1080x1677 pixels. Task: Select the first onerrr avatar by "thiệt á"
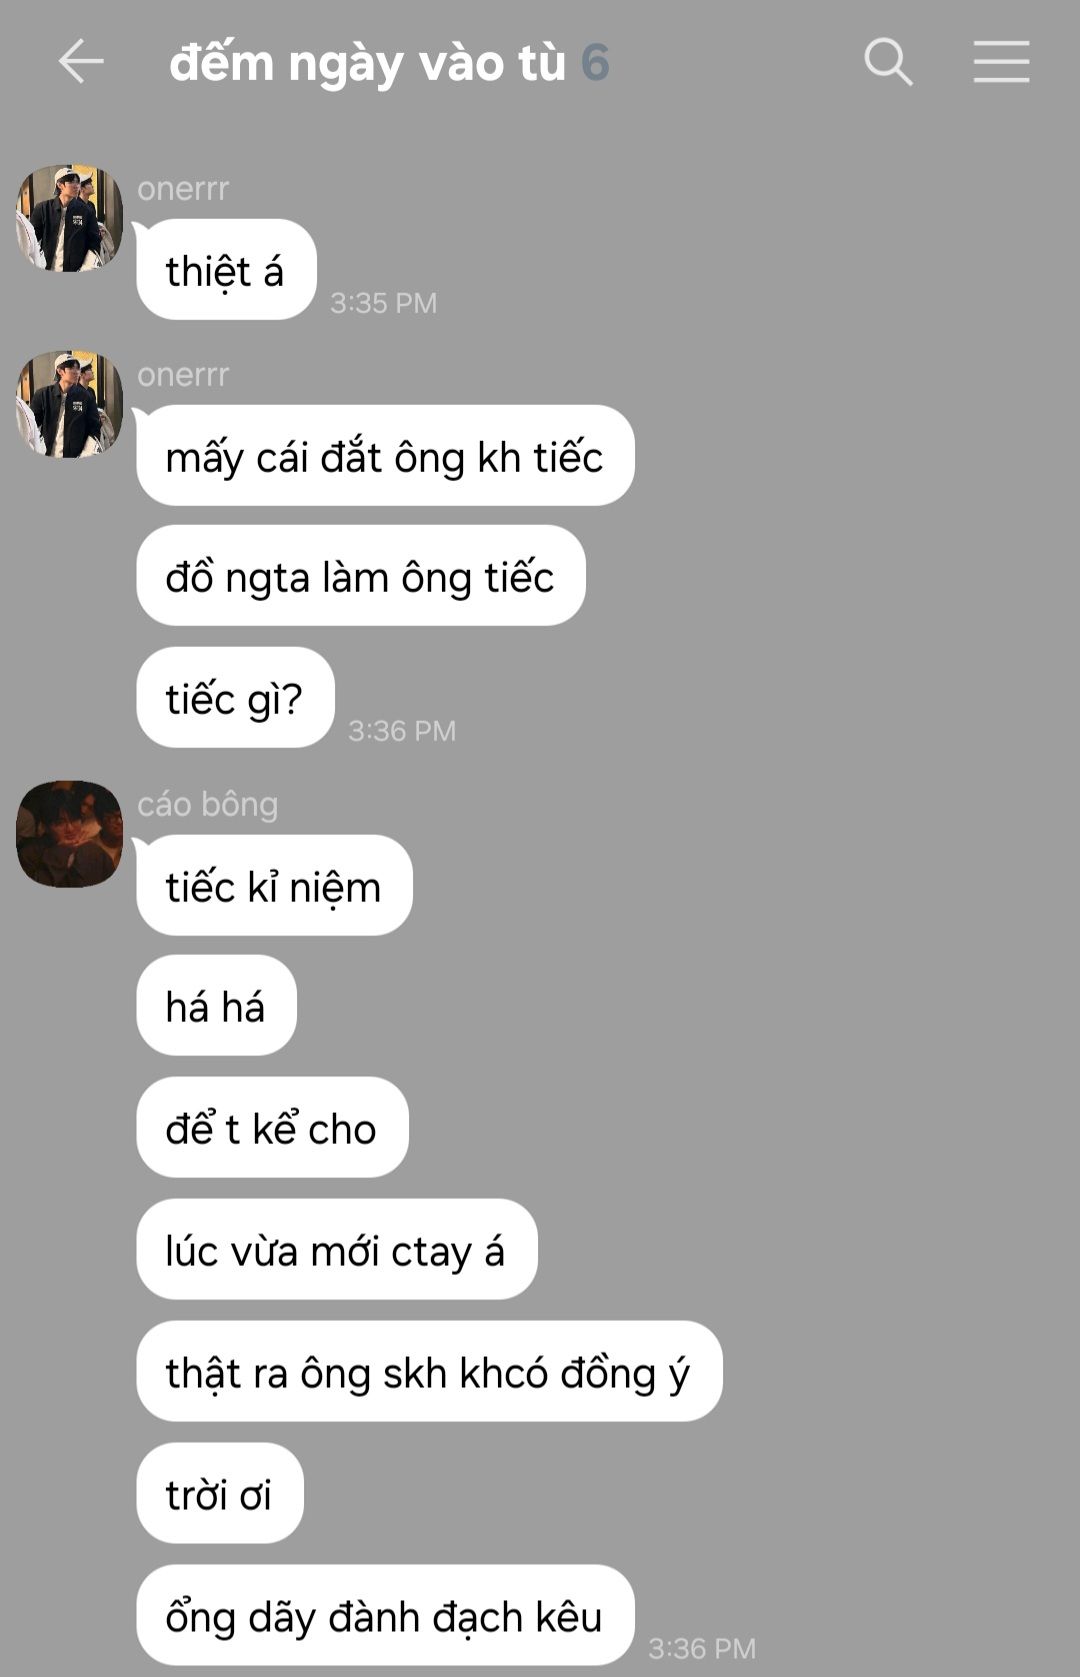[69, 218]
